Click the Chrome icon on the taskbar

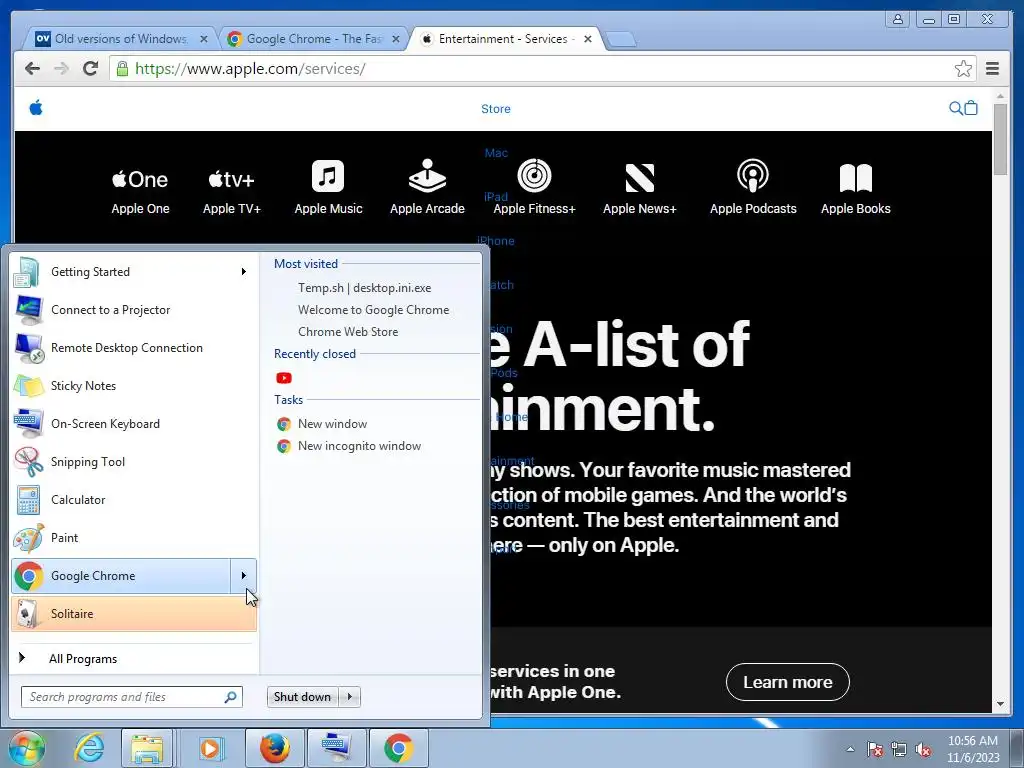pos(399,748)
